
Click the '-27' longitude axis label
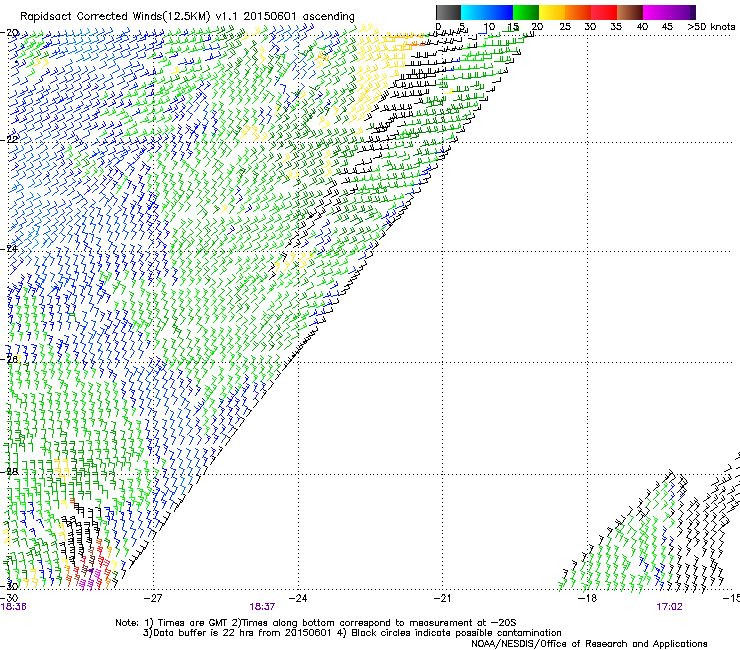[153, 599]
